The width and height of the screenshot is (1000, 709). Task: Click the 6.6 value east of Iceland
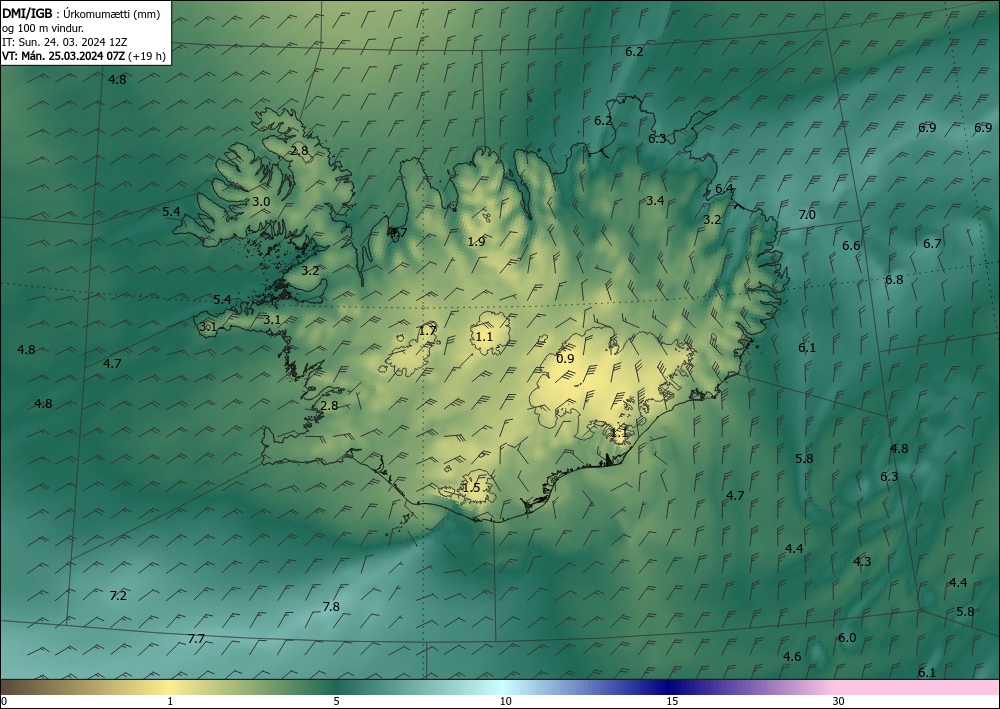851,245
